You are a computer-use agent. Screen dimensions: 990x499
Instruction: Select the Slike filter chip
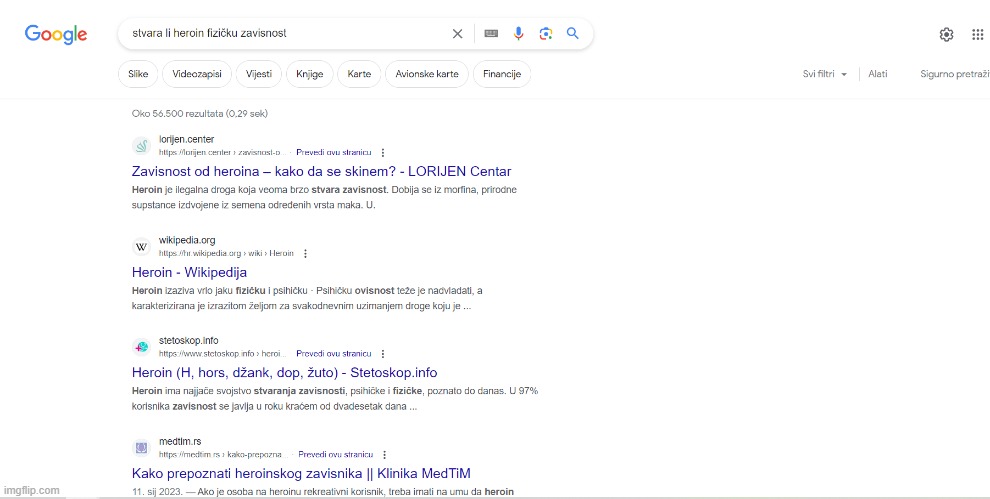click(138, 74)
